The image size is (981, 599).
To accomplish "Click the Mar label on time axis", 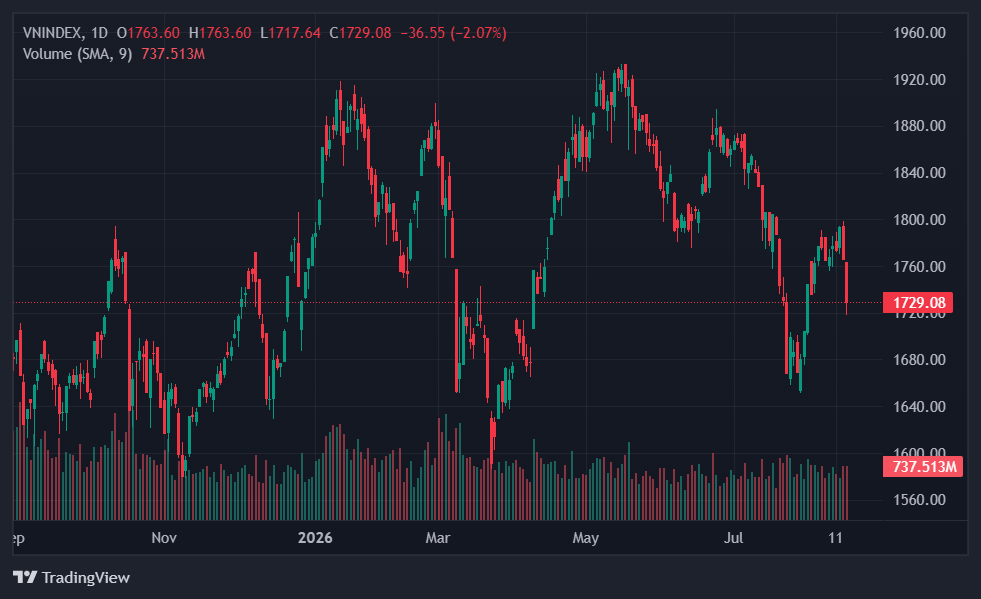I will point(438,538).
